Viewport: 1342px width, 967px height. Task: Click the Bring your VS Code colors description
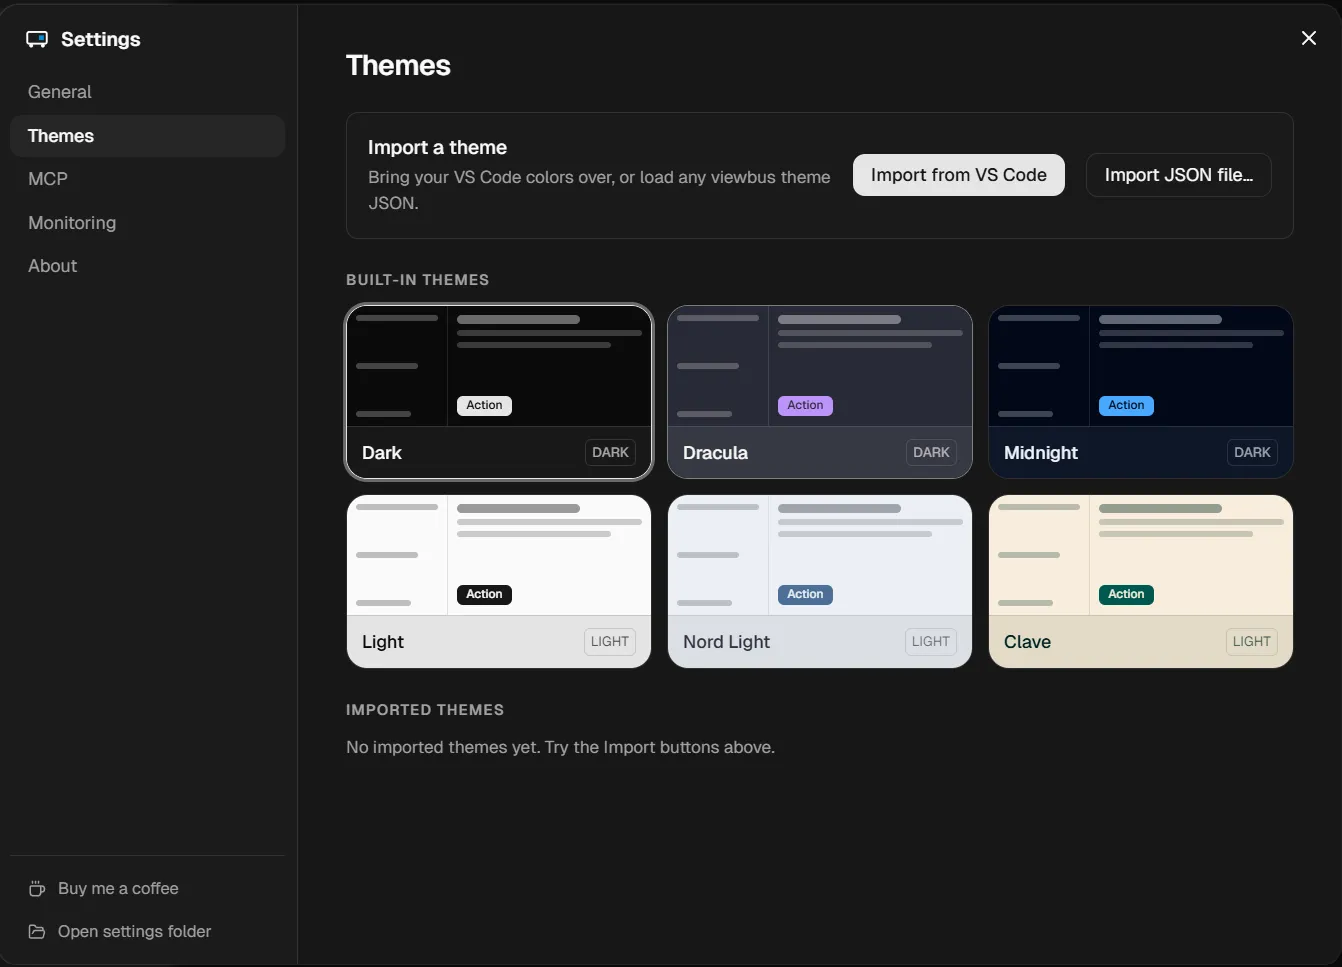599,190
